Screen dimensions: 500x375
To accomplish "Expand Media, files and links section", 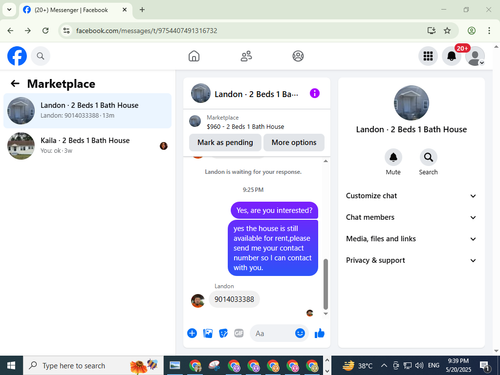I will pos(411,239).
